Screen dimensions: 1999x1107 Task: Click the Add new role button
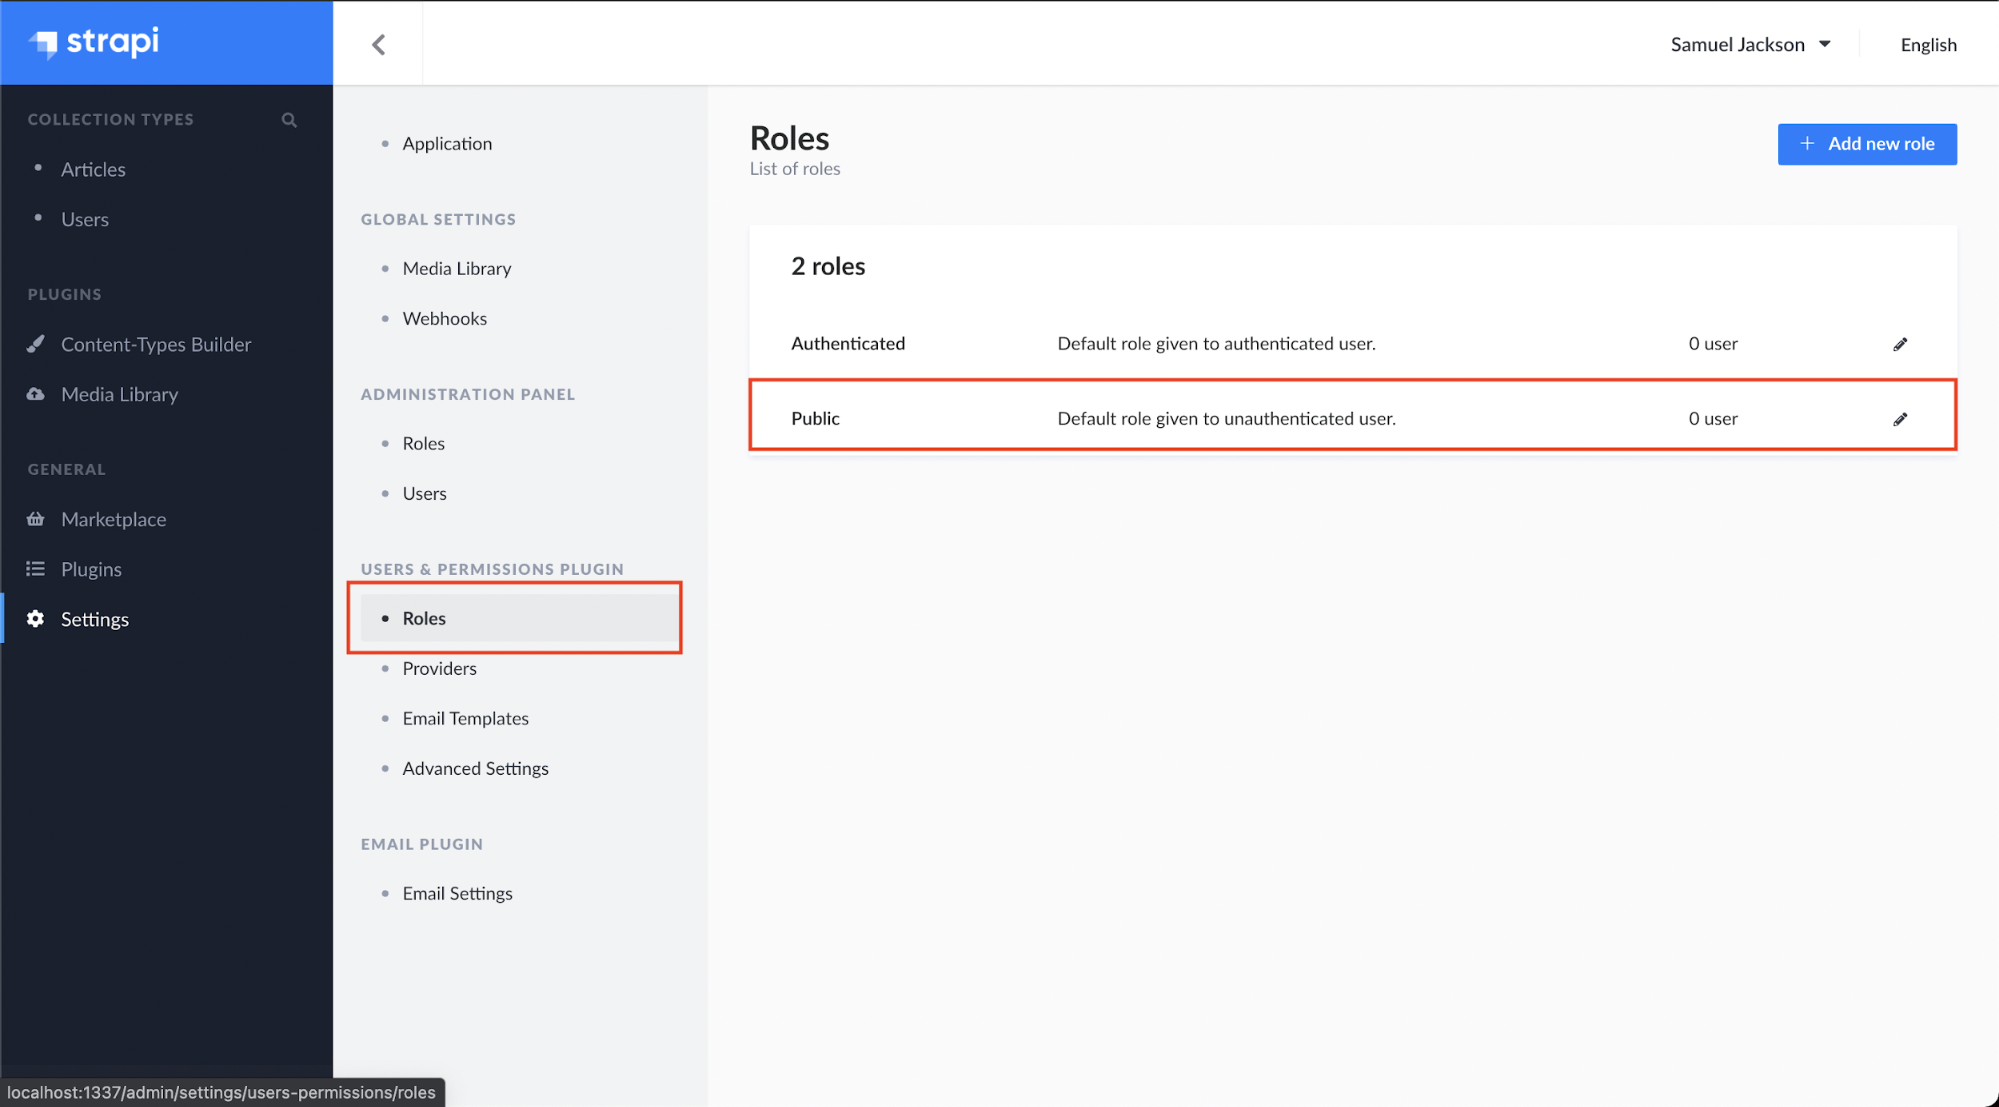point(1866,143)
